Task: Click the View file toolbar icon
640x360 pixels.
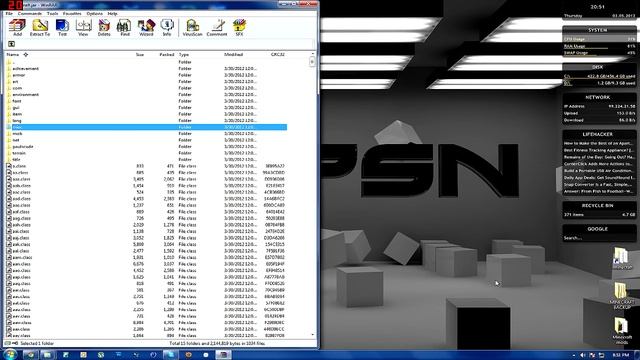Action: point(83,28)
